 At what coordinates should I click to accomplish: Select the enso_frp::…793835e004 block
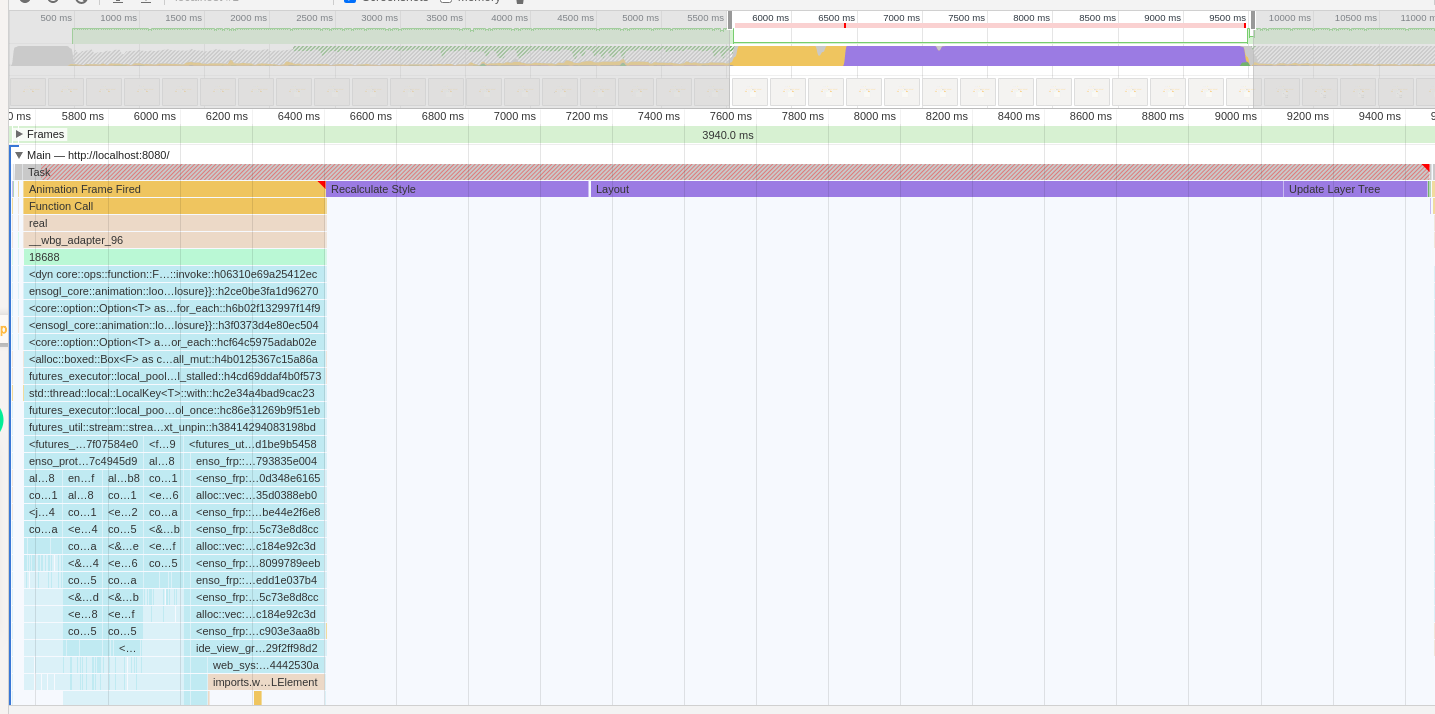click(x=258, y=461)
